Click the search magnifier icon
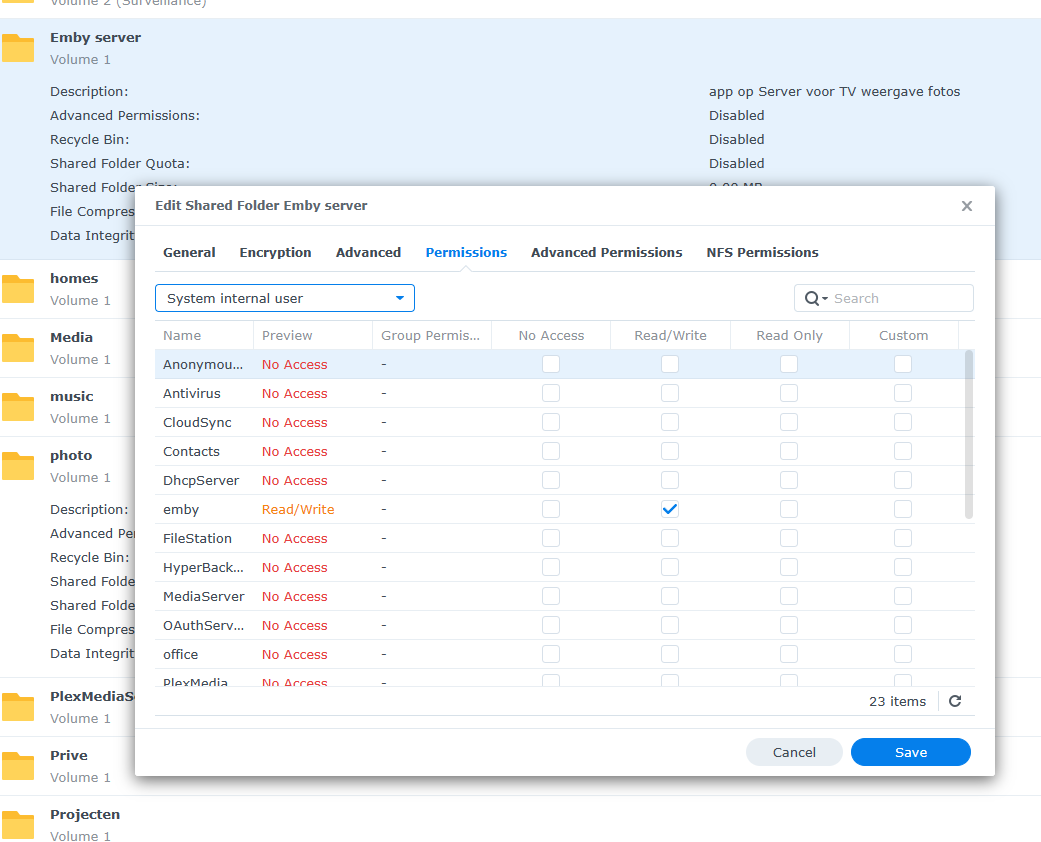Viewport: 1041px width, 842px height. pos(811,298)
